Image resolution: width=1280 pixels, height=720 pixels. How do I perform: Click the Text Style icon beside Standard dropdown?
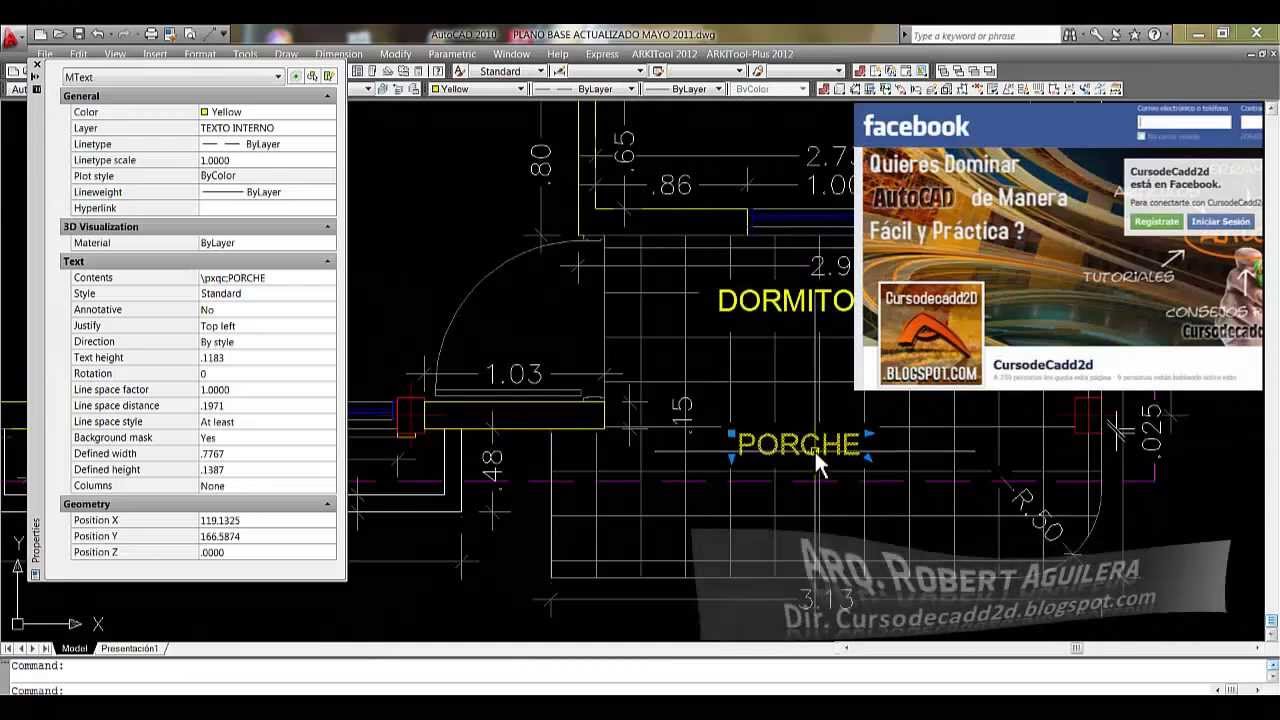pos(460,71)
